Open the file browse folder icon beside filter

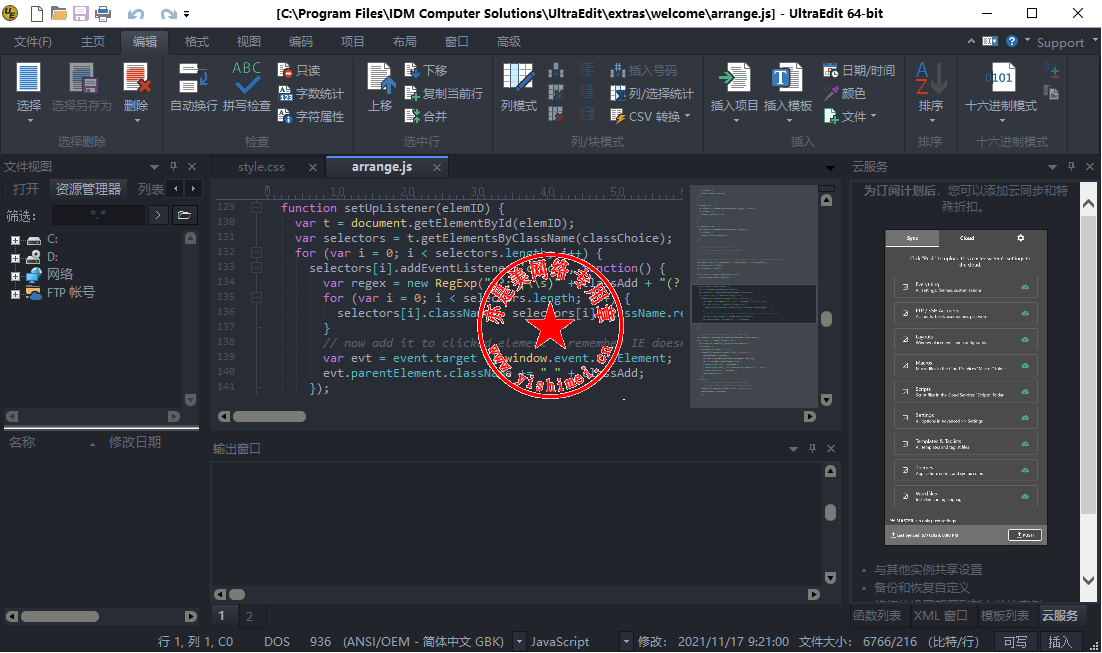[184, 215]
